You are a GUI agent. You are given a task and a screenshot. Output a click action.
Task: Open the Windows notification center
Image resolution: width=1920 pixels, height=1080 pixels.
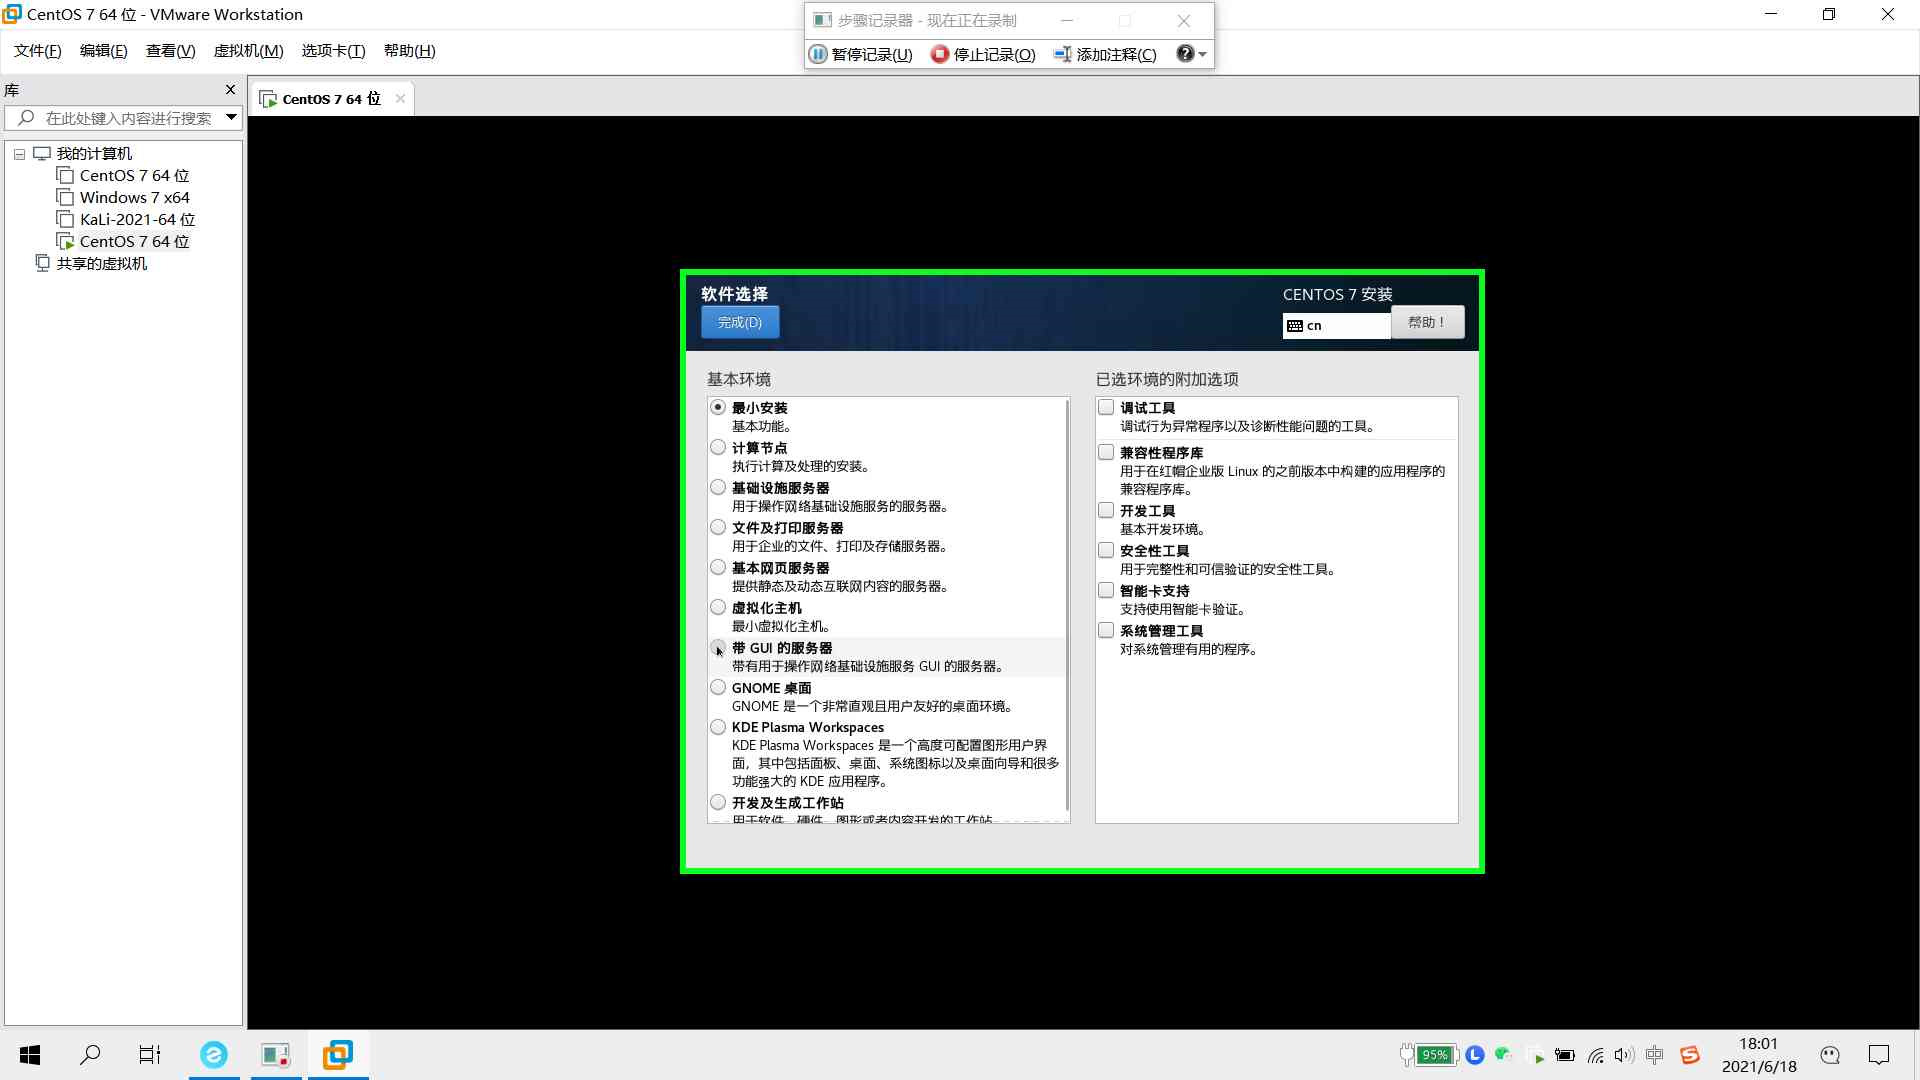point(1879,1055)
